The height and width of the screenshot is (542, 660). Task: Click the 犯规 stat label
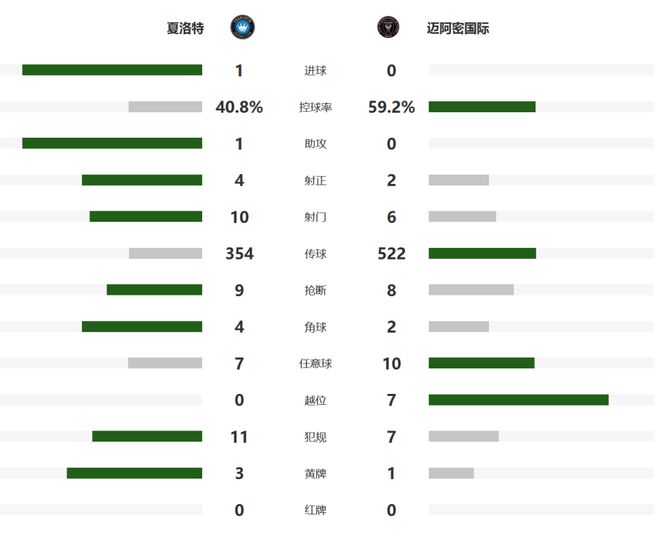315,437
